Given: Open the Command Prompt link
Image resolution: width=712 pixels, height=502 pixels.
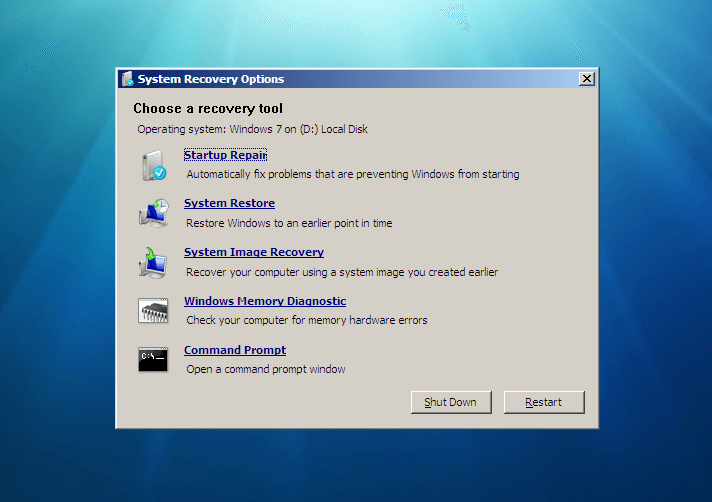Looking at the screenshot, I should 234,351.
